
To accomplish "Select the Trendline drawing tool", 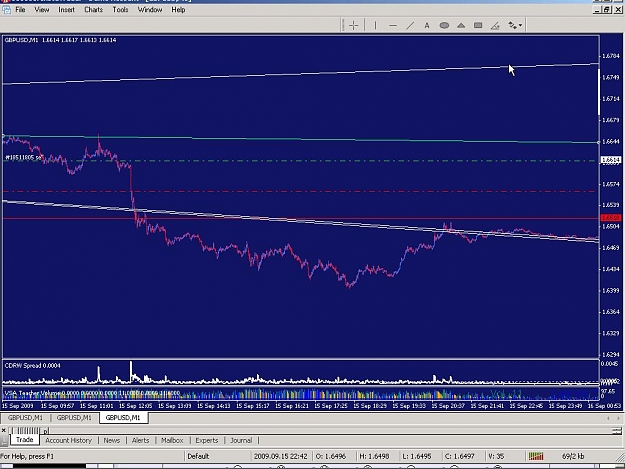I will [409, 26].
